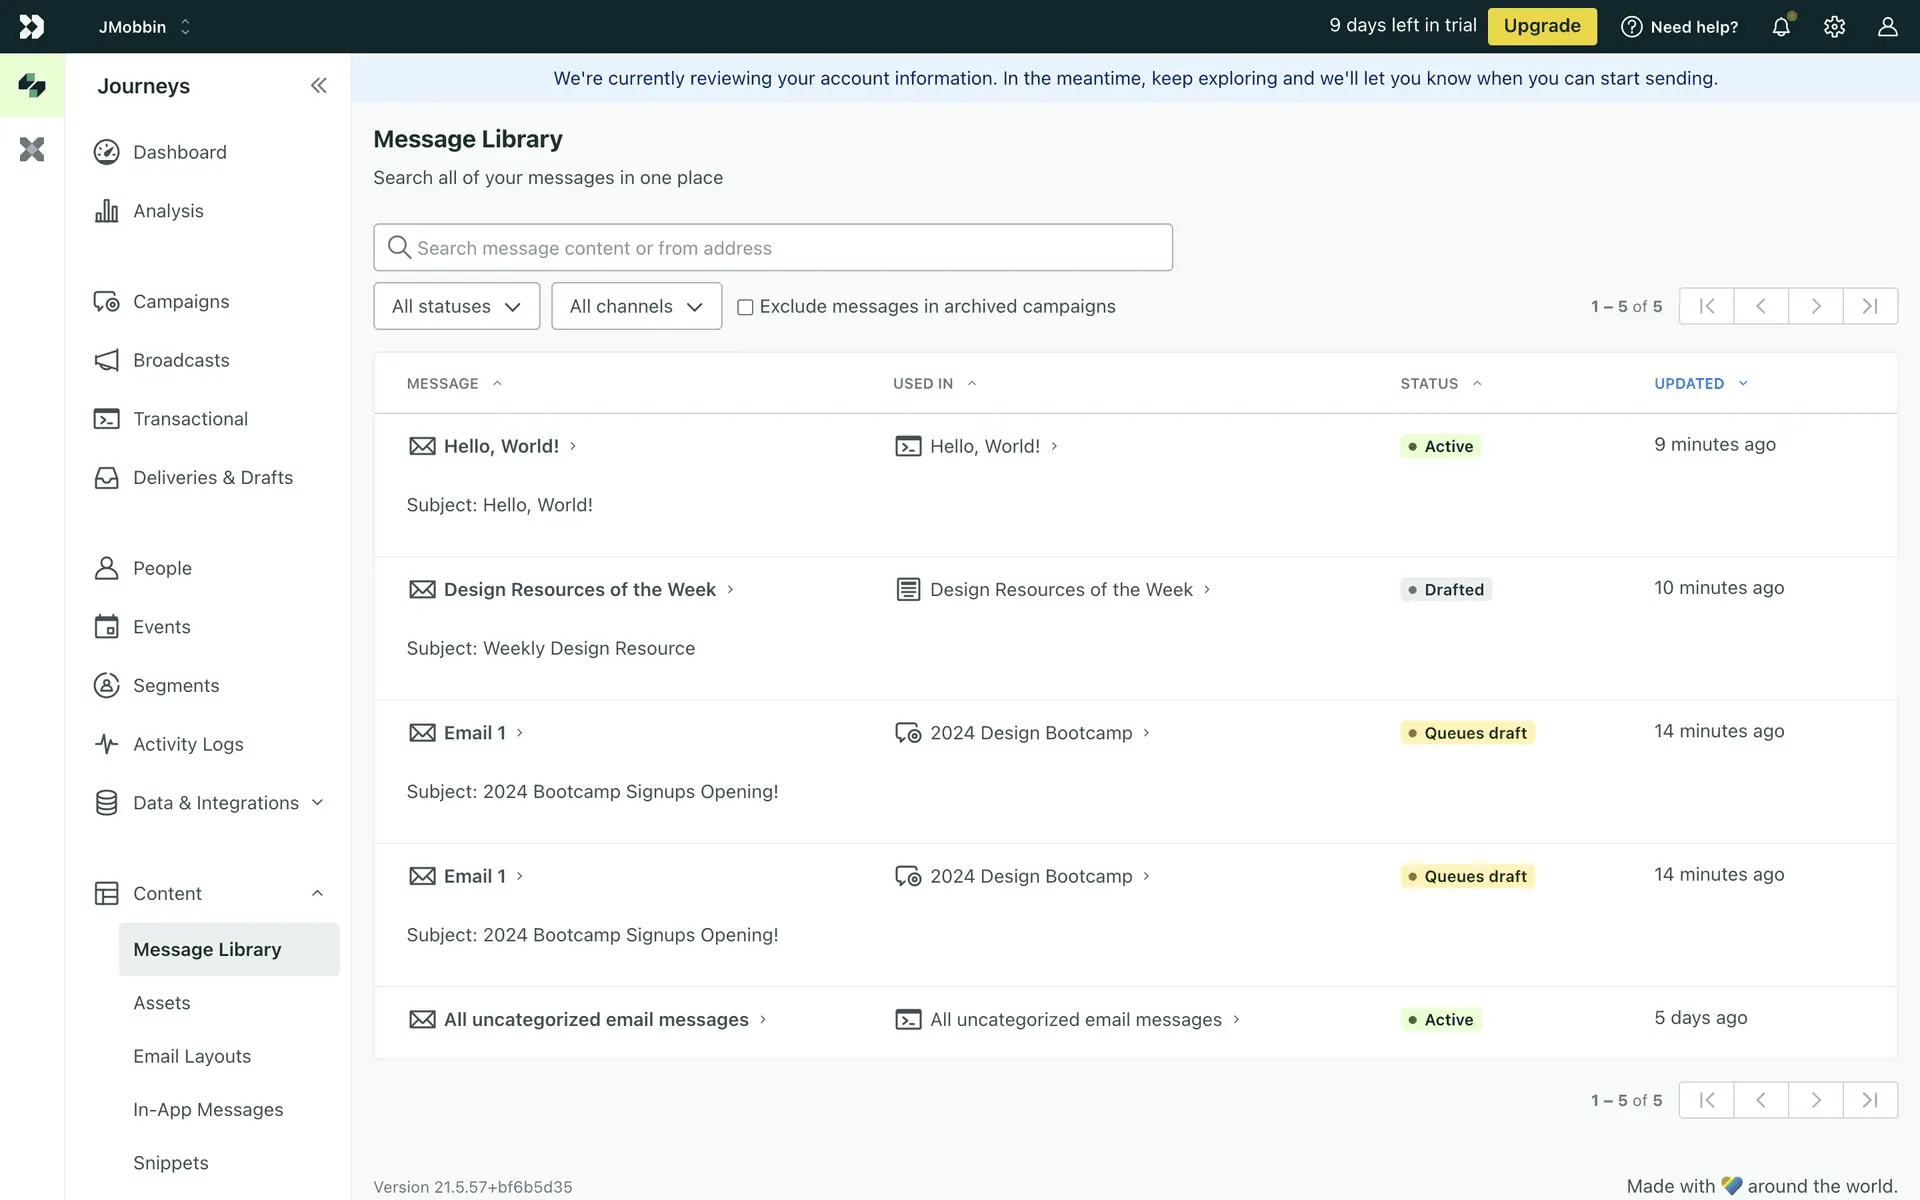Enable Exclude messages in archived campaigns checkbox

pyautogui.click(x=745, y=307)
